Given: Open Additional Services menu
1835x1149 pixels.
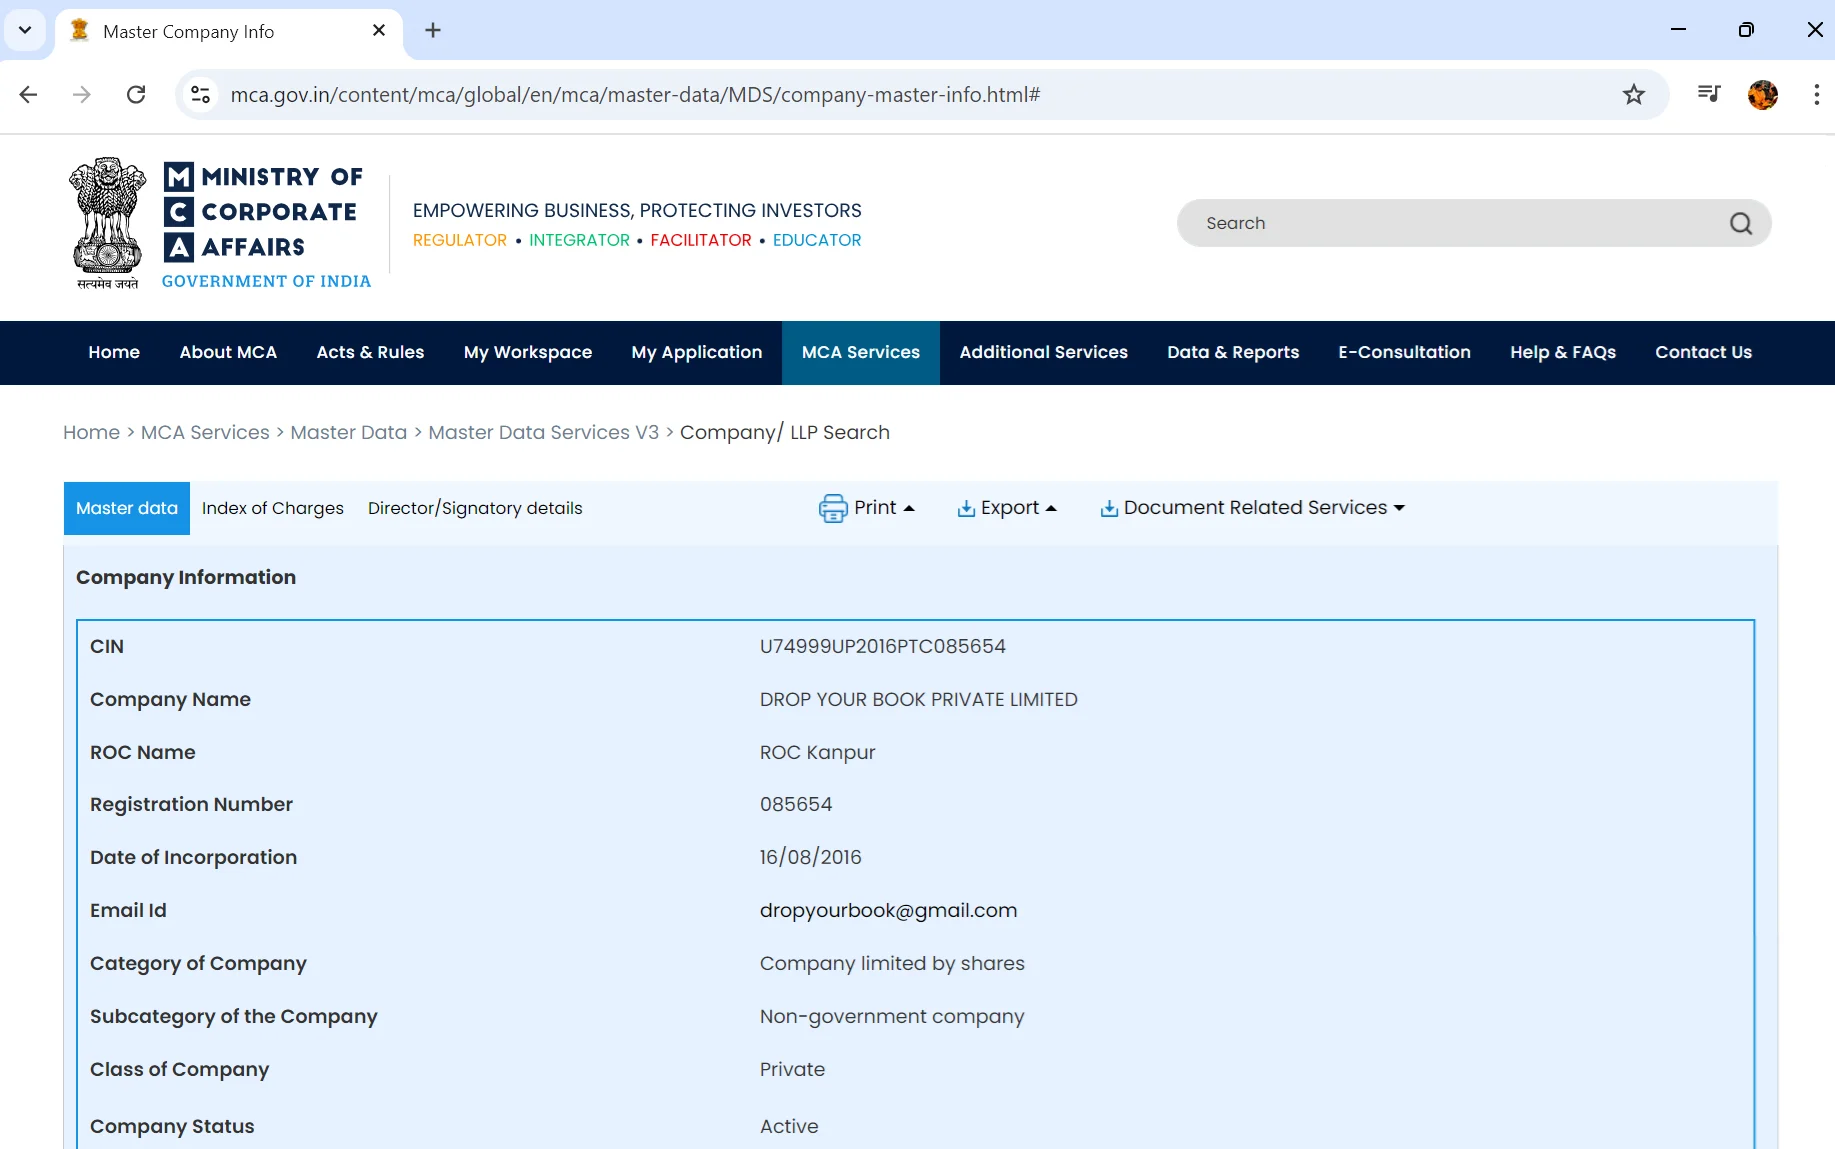Looking at the screenshot, I should coord(1044,352).
